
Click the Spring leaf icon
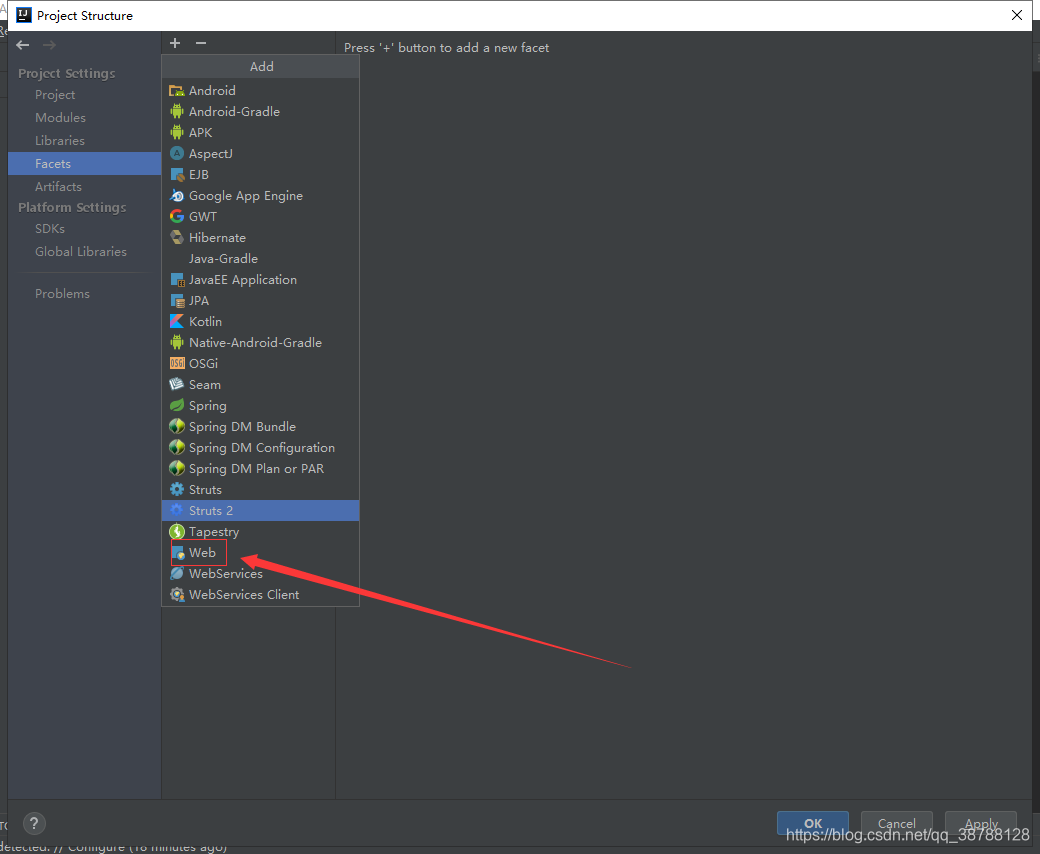[x=176, y=406]
